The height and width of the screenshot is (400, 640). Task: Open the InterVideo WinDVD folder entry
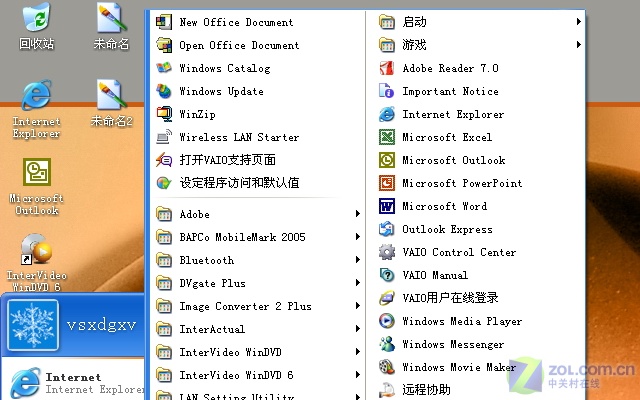(257, 352)
